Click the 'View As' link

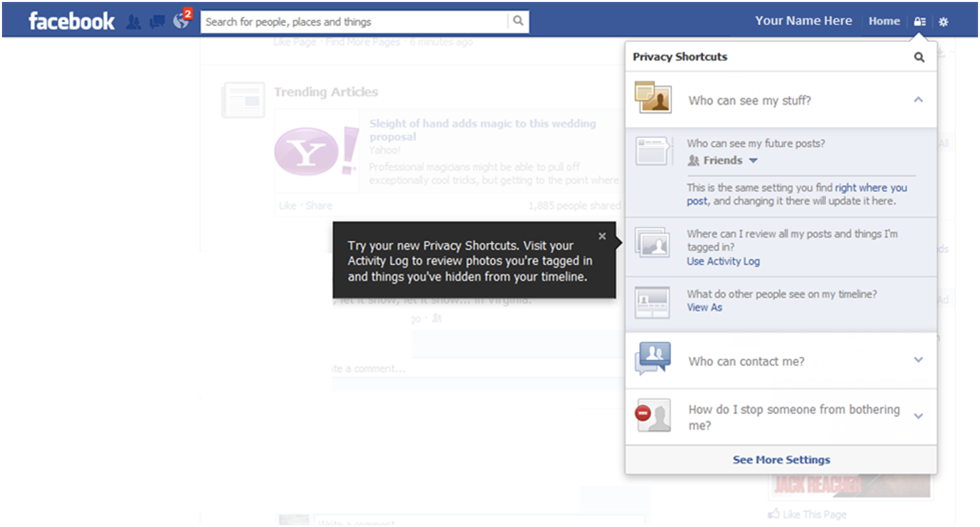[x=704, y=308]
